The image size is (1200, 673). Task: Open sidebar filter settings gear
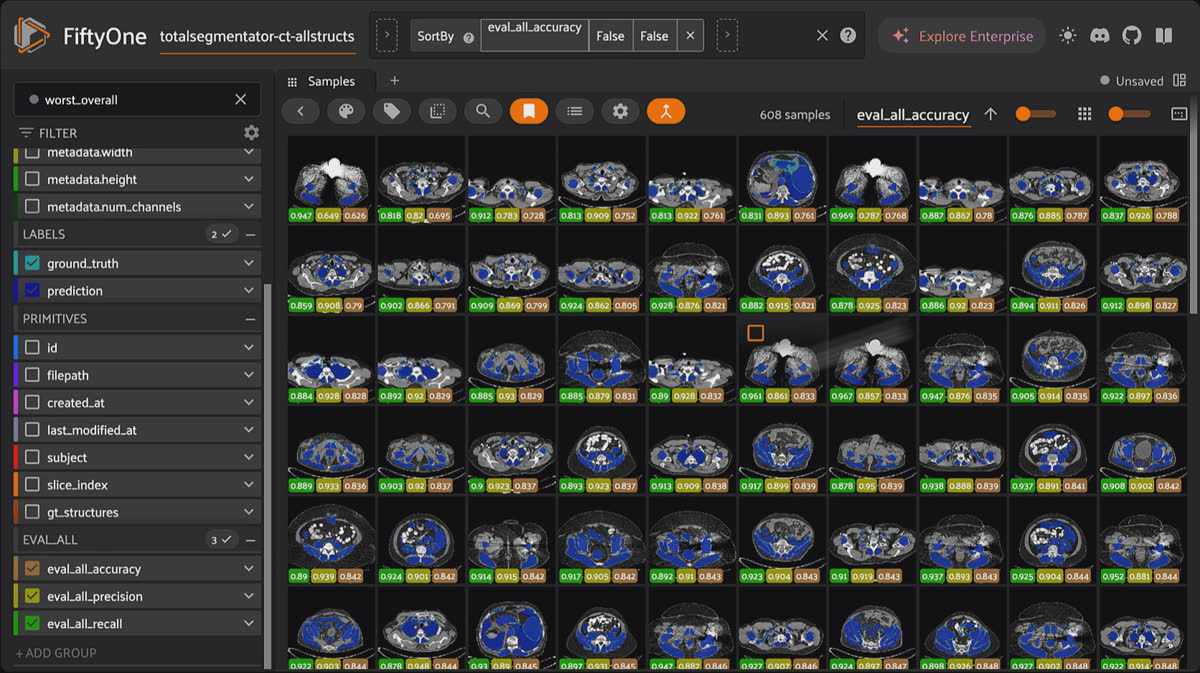pos(251,133)
